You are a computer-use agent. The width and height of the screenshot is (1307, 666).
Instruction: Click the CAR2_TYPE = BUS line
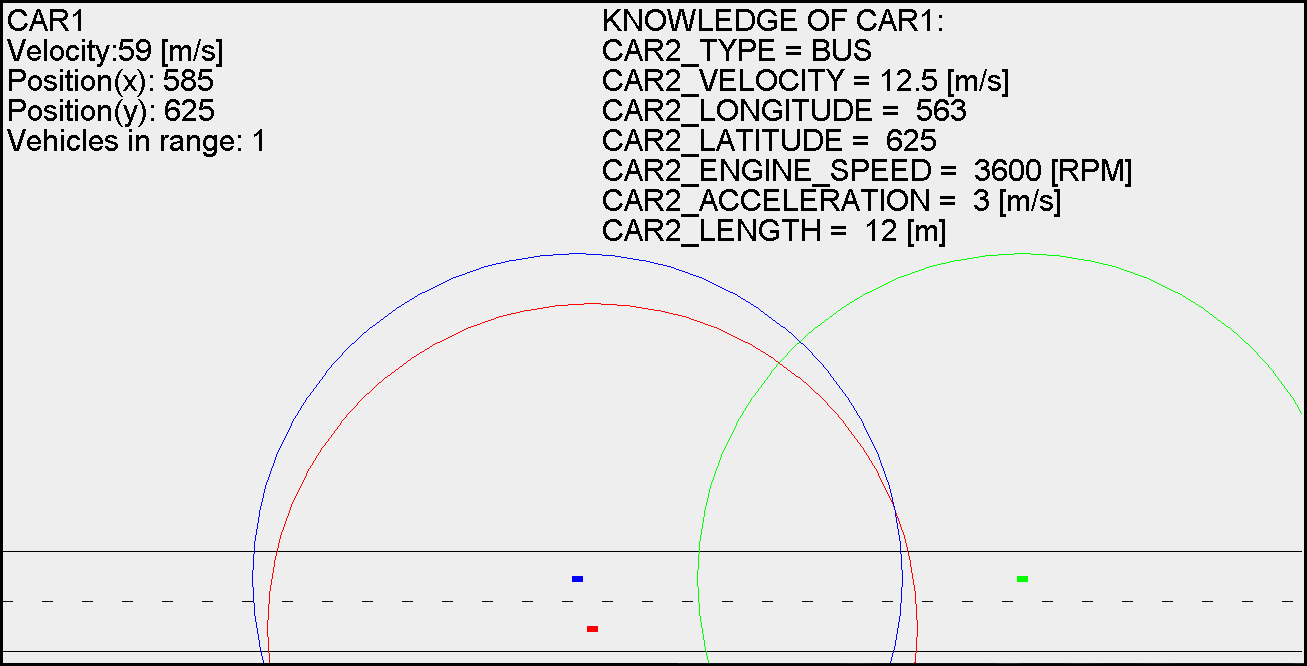pos(737,51)
